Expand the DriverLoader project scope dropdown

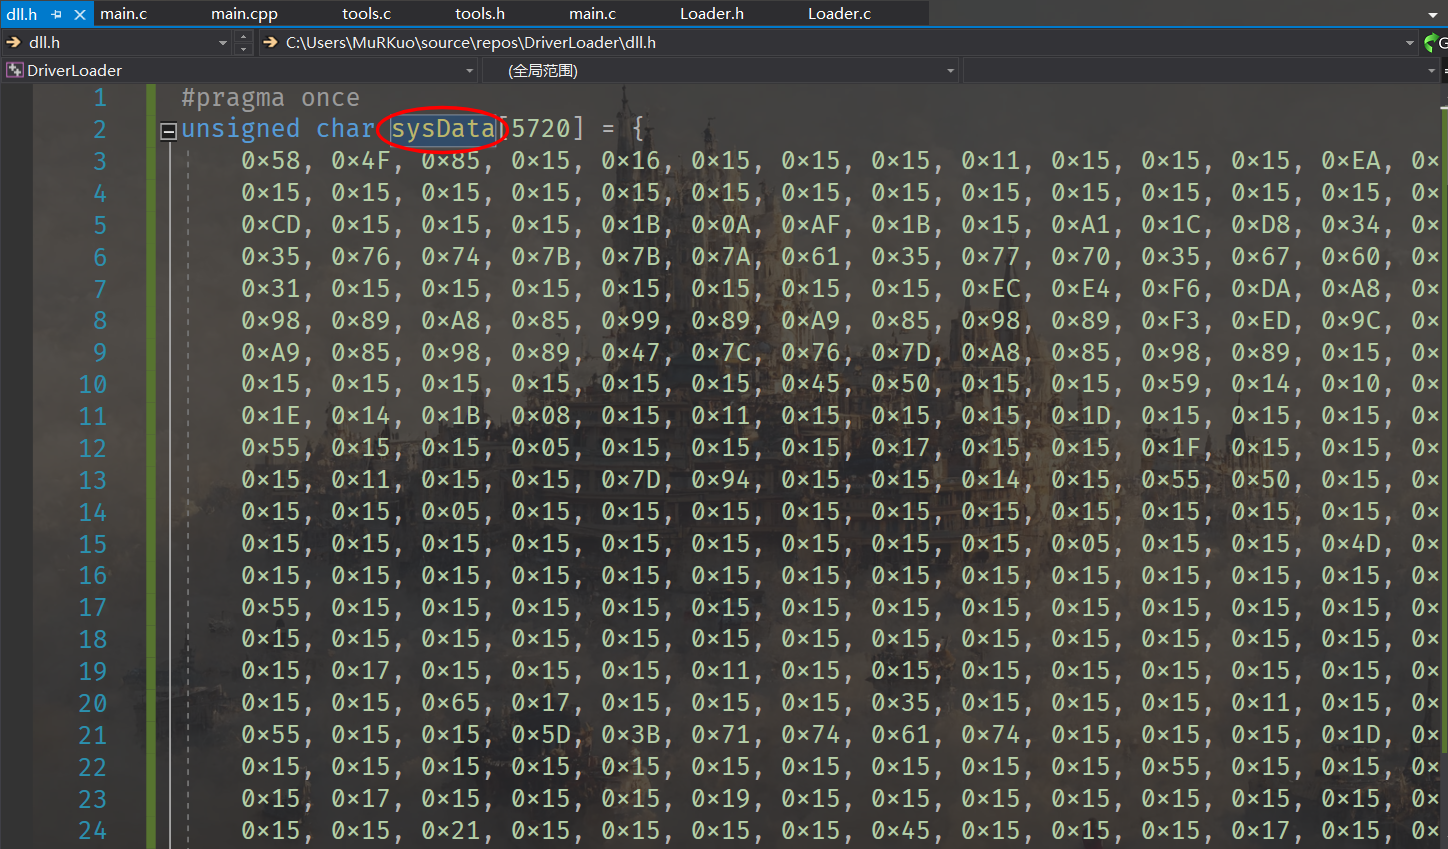(469, 70)
